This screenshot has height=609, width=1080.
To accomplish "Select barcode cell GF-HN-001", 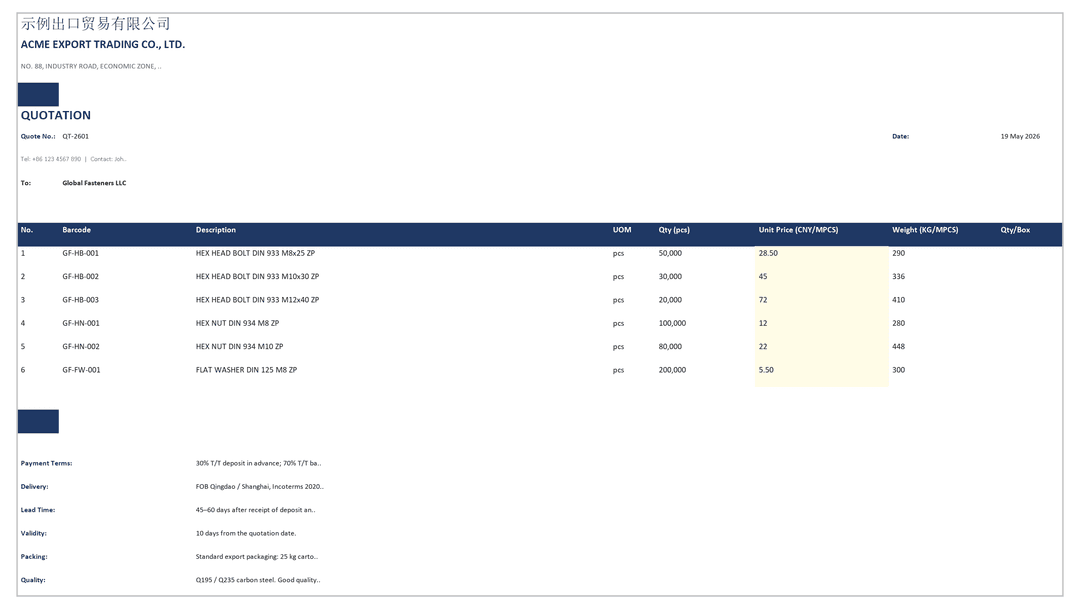I will pyautogui.click(x=81, y=323).
